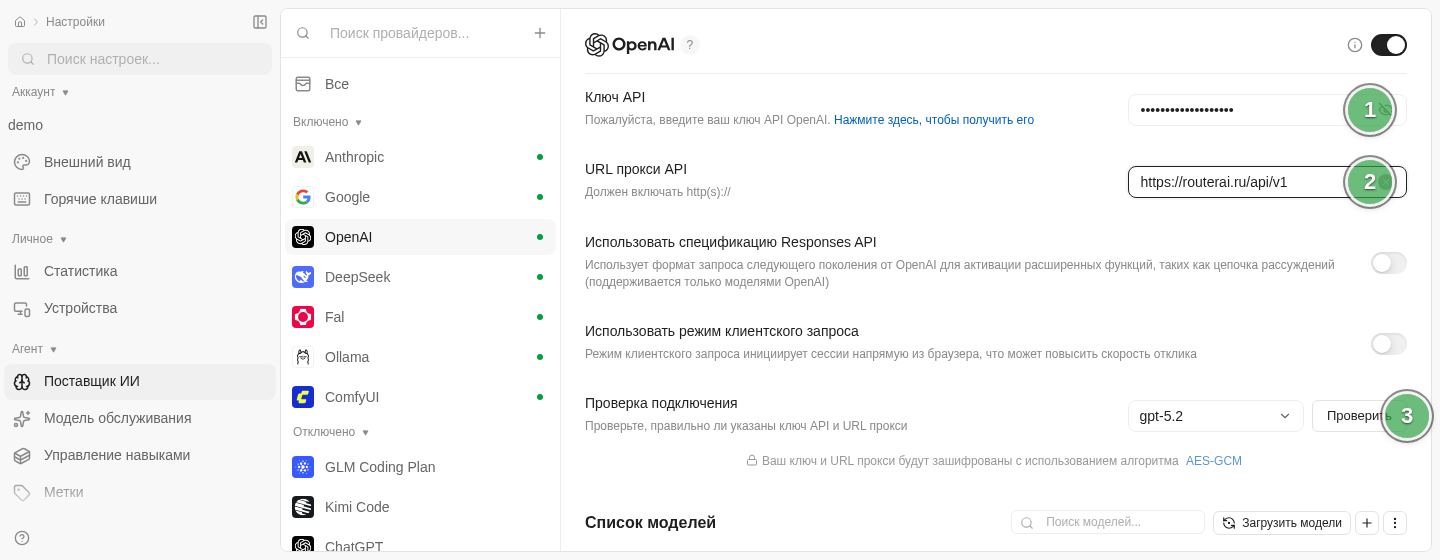Click the plus icon in model list
Screen dimensions: 1440x560
click(1367, 523)
